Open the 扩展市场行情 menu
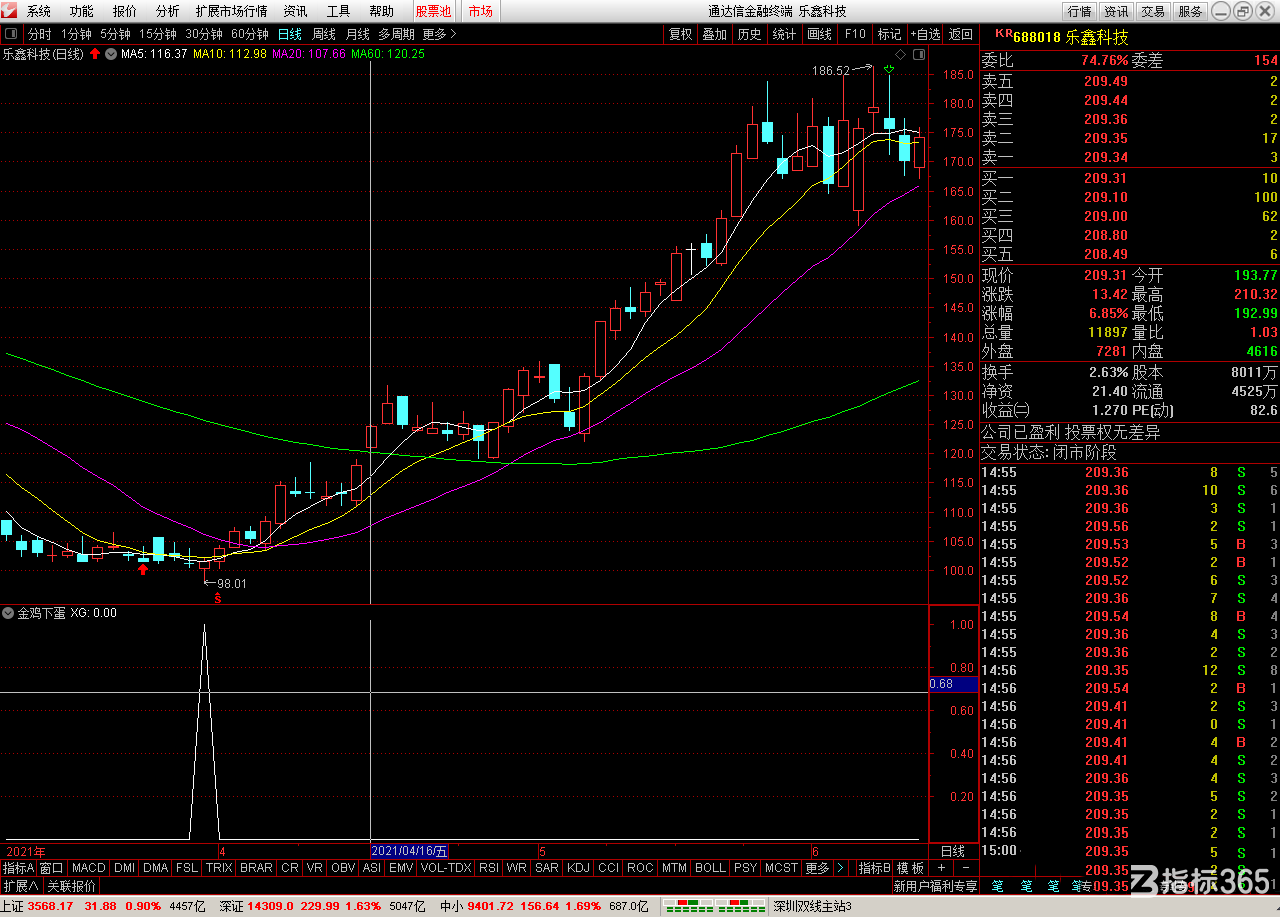This screenshot has width=1280, height=918. click(231, 11)
